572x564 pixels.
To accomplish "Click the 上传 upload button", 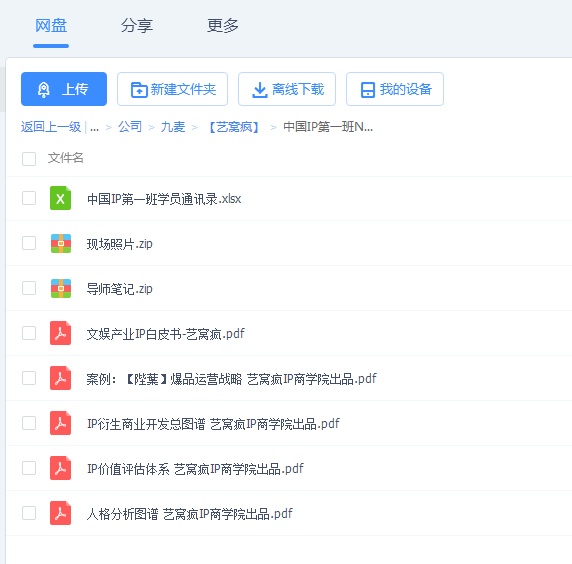I will click(x=64, y=89).
